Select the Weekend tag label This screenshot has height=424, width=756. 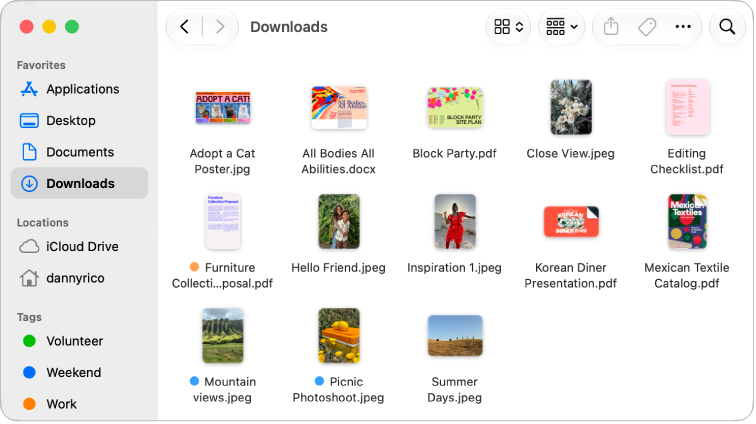[x=74, y=372]
